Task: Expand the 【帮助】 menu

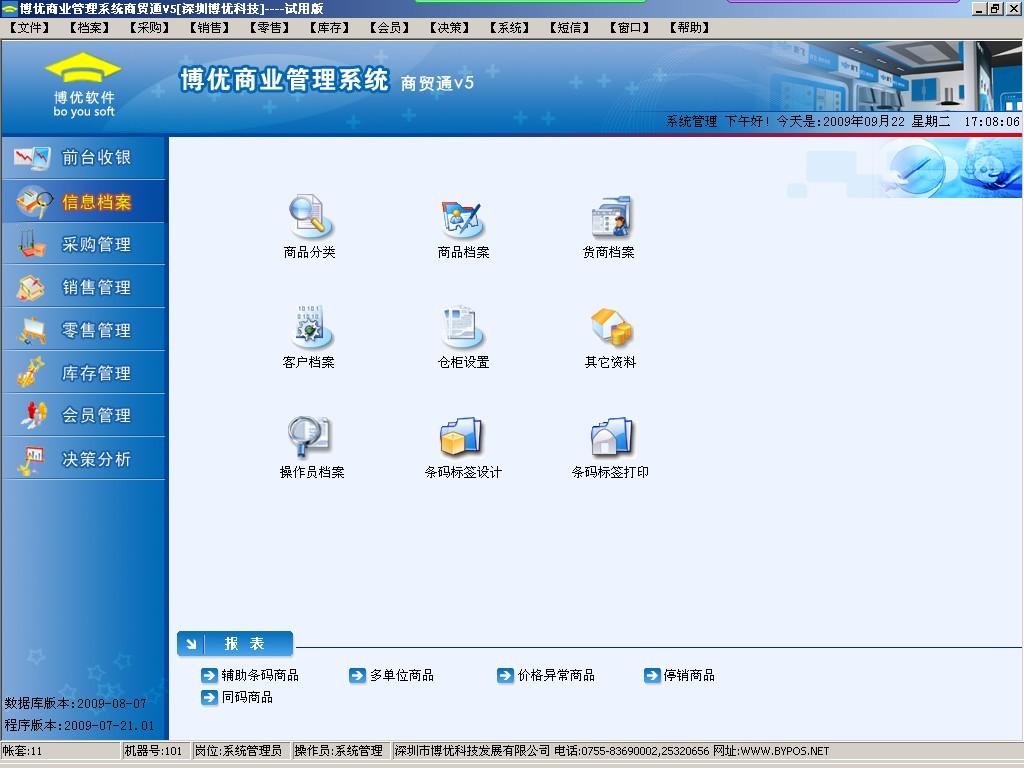Action: [x=689, y=28]
